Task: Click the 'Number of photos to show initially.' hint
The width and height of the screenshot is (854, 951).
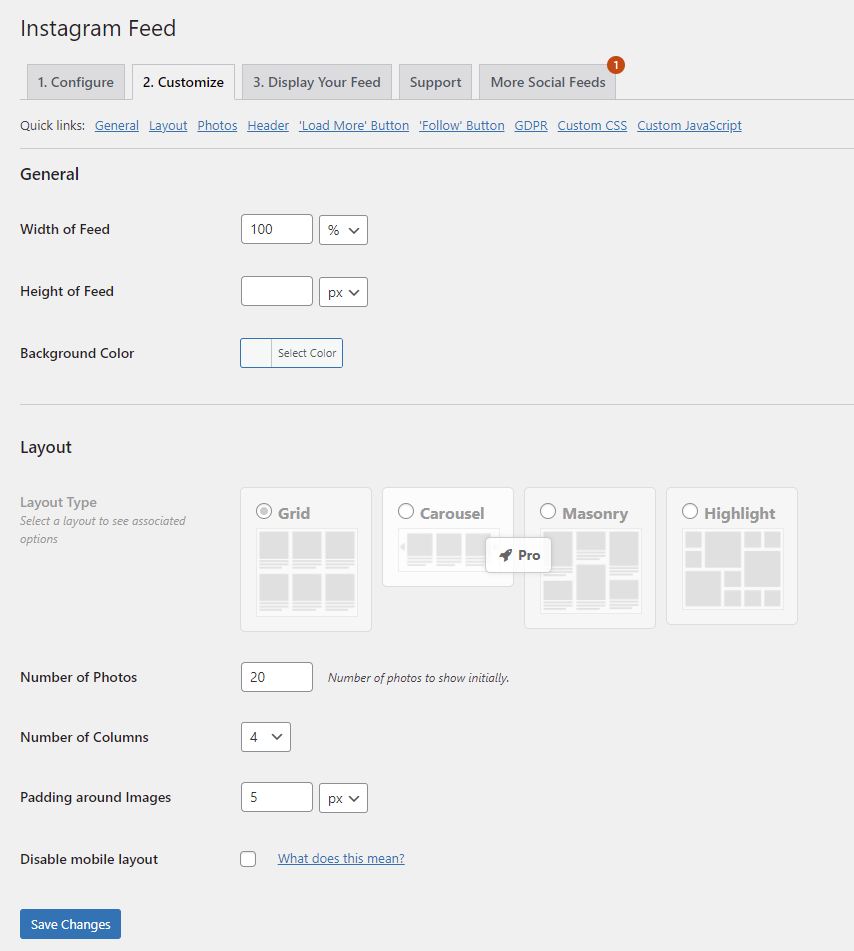Action: (419, 677)
